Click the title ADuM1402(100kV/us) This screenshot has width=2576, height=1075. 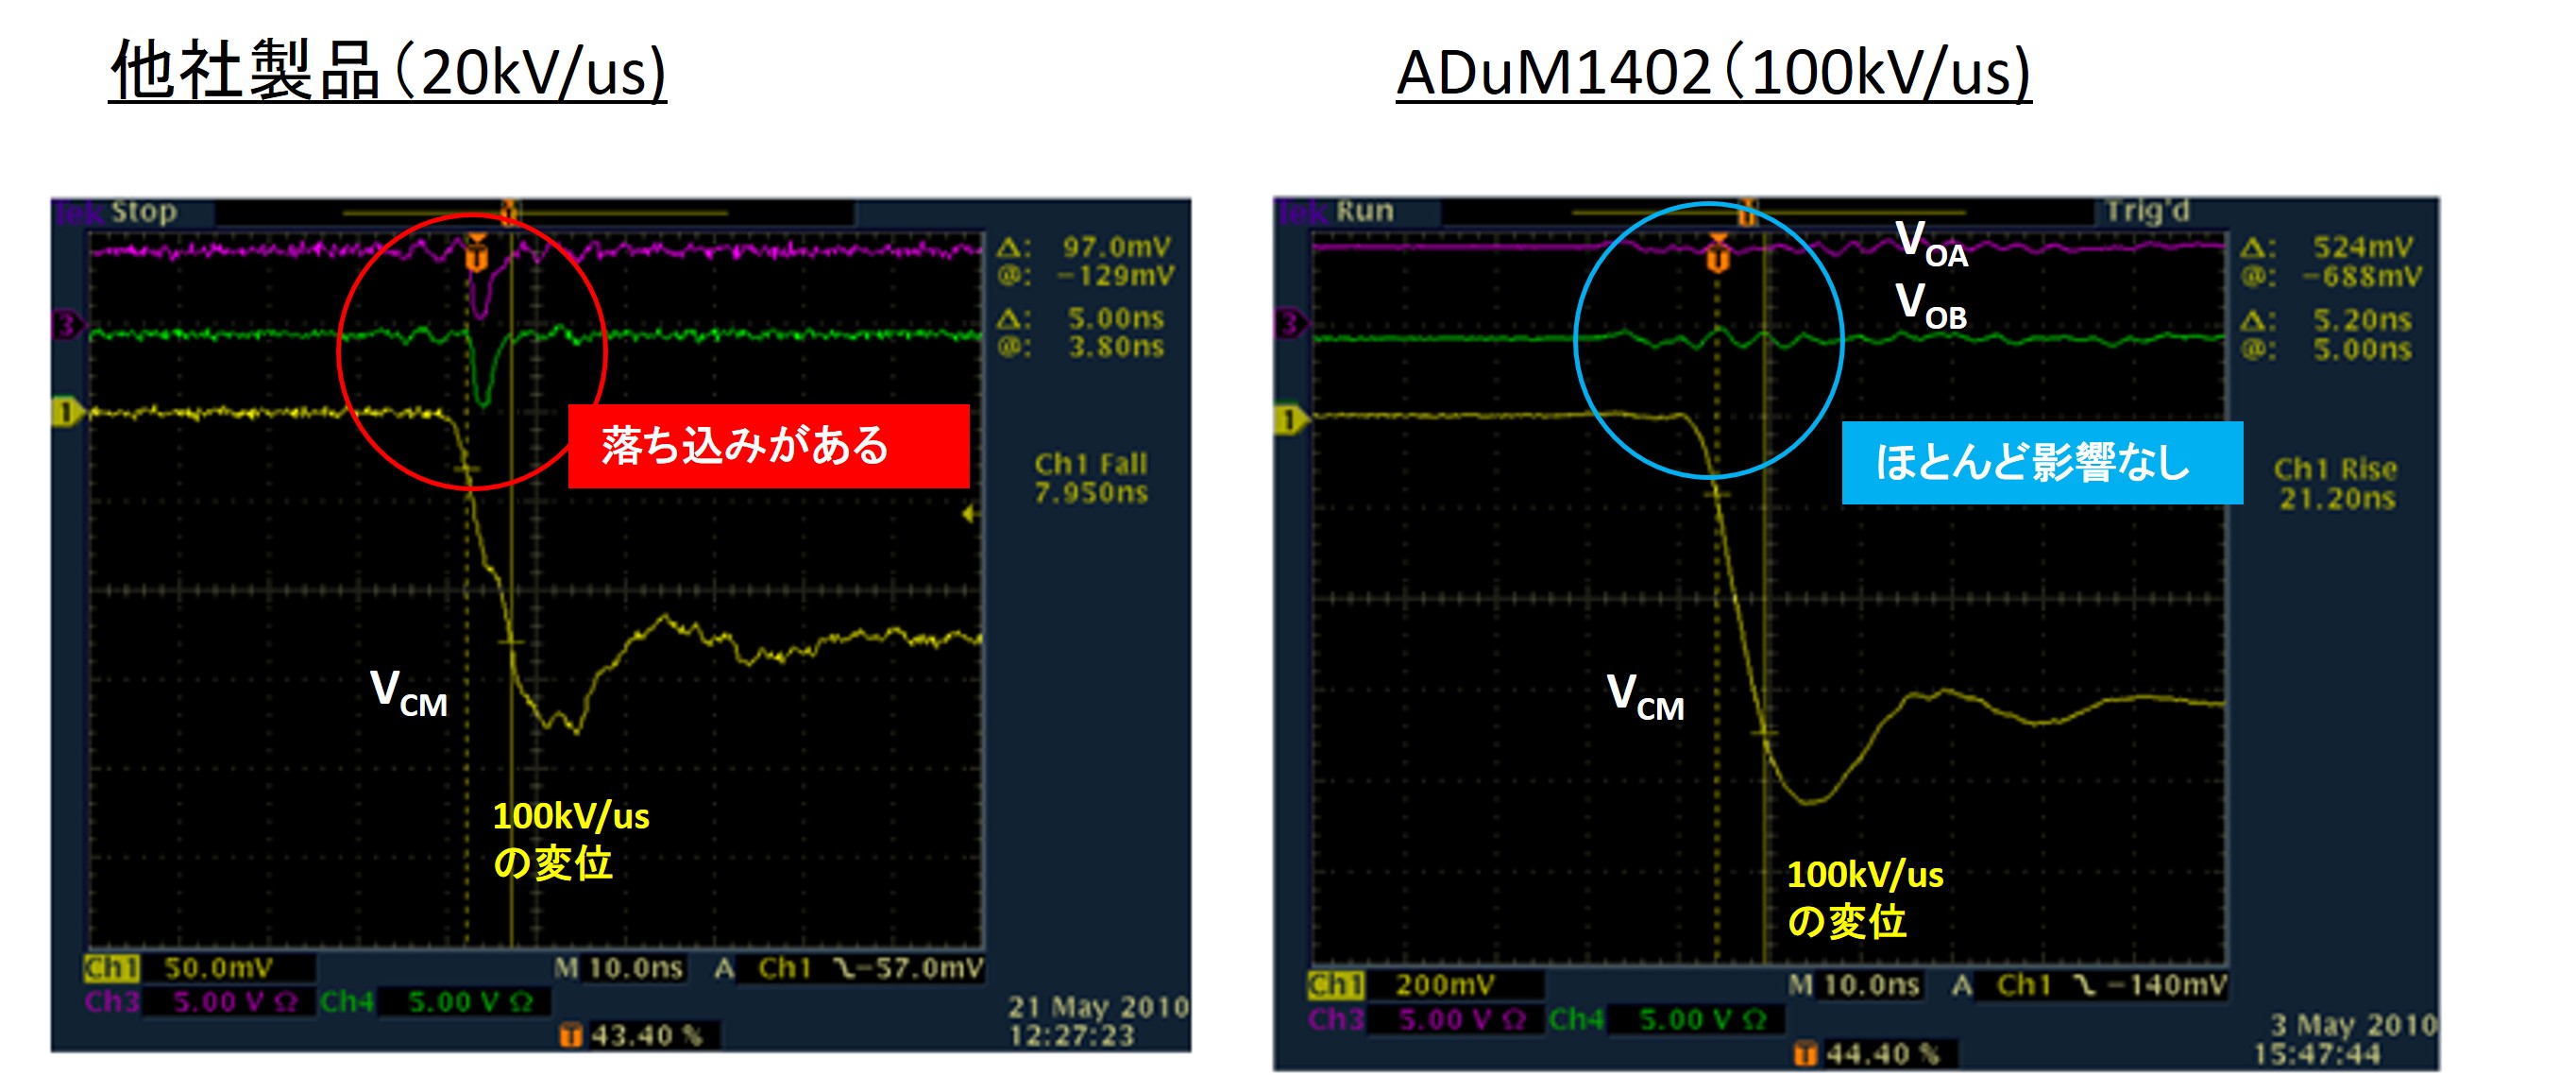(1713, 72)
